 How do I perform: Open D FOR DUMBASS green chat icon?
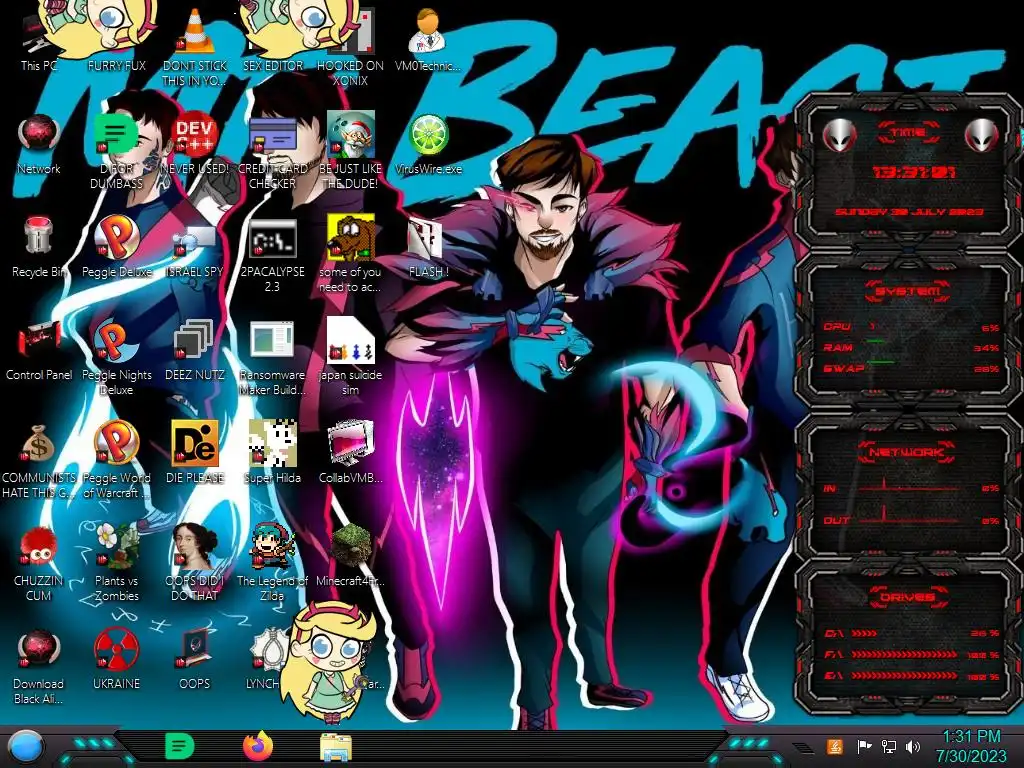coord(116,152)
